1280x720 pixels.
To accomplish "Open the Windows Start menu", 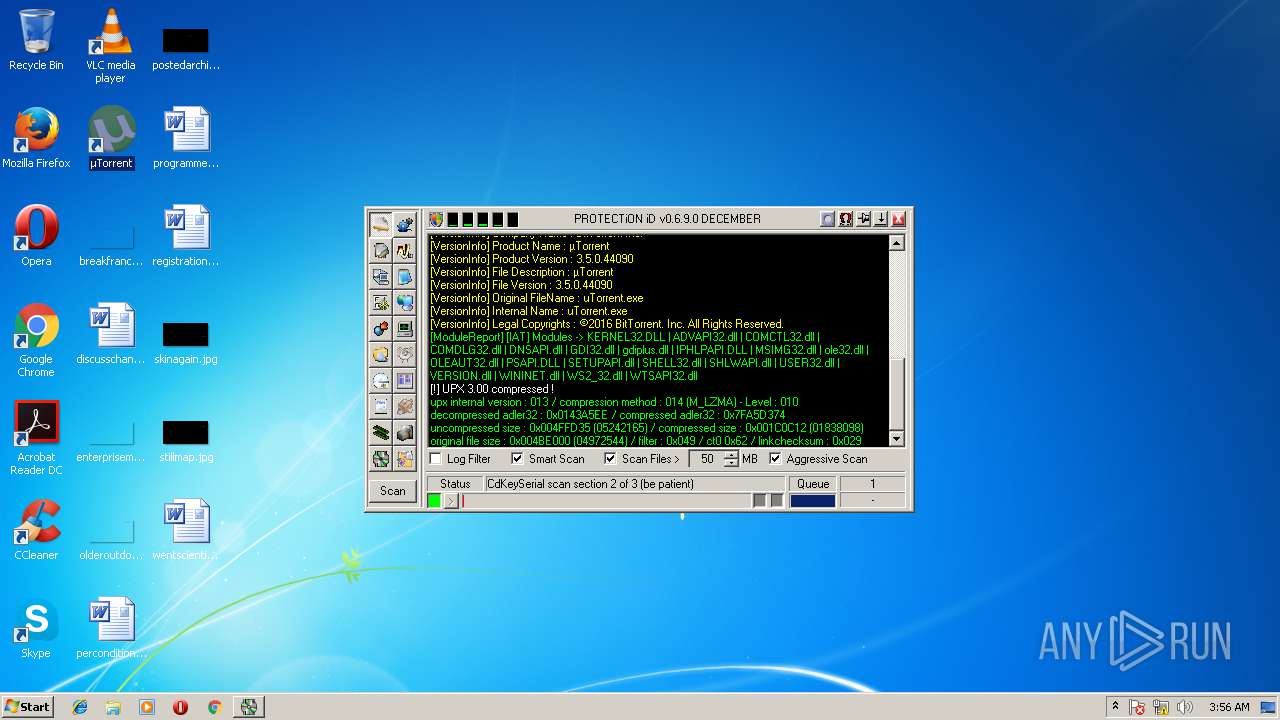I will (x=27, y=706).
